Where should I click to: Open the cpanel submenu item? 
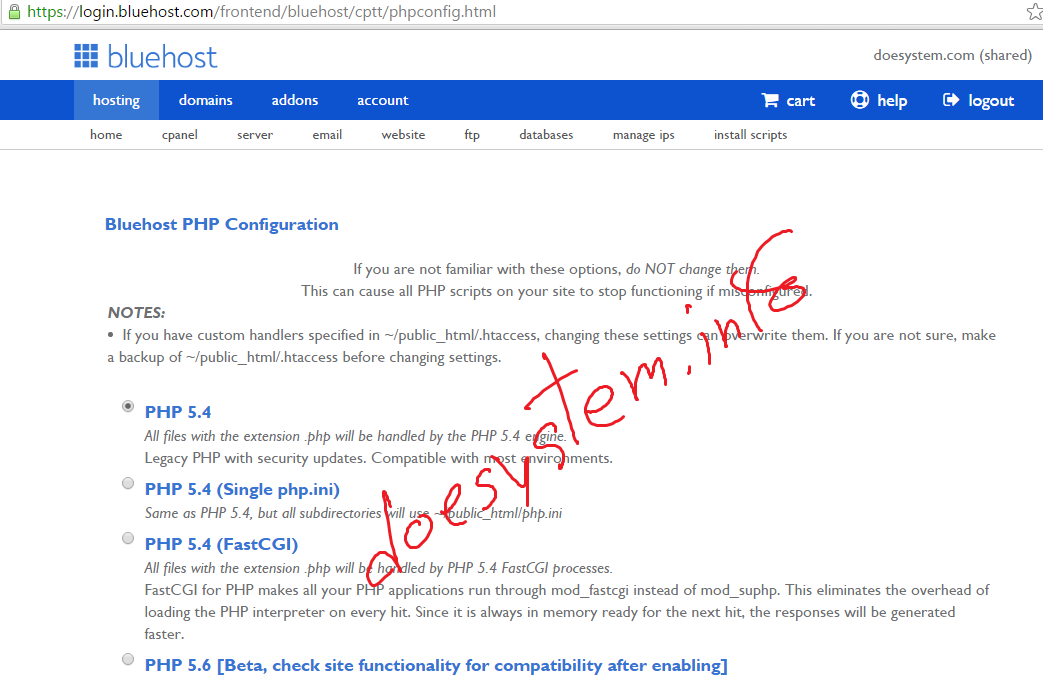click(180, 134)
